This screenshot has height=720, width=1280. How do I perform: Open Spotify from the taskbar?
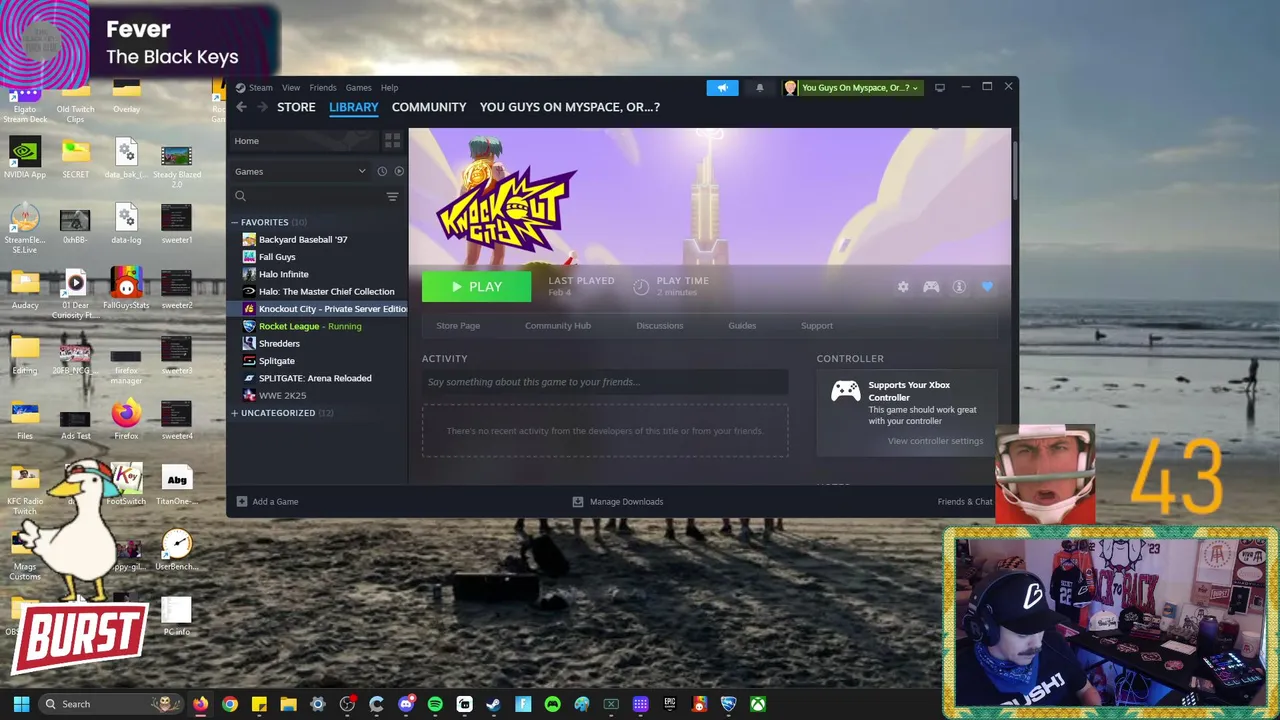[x=435, y=704]
